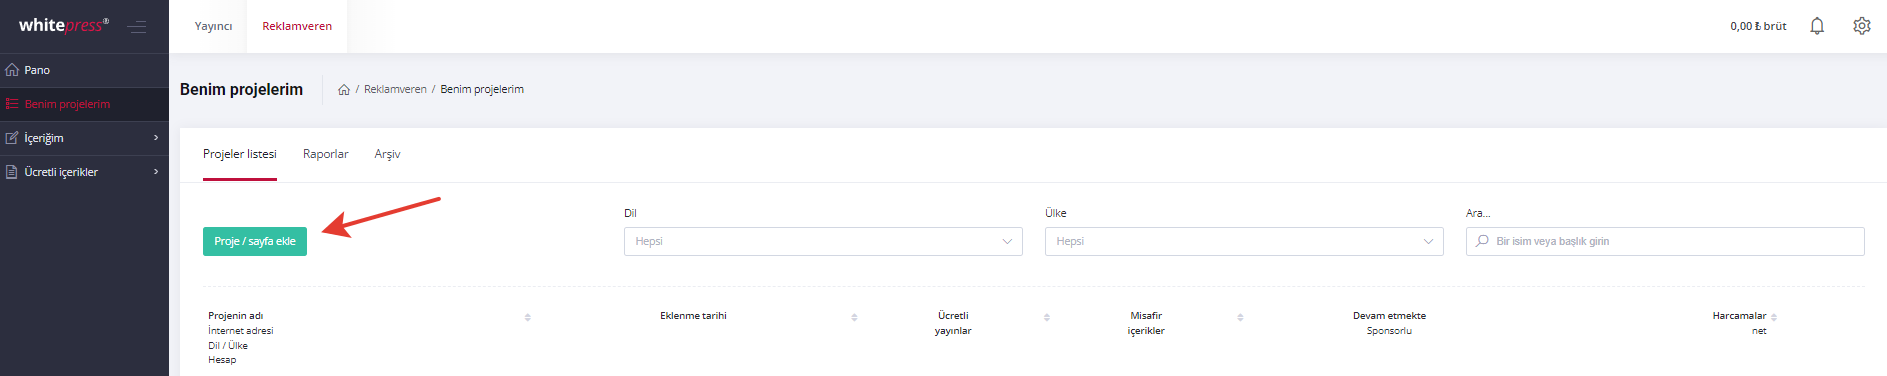Click the WhitePress logo
The width and height of the screenshot is (1887, 376).
tap(63, 25)
